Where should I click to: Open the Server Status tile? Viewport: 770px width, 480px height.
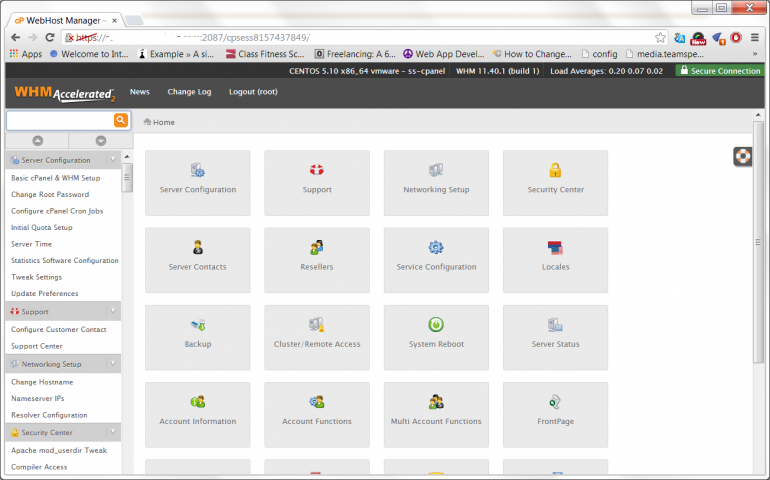tap(555, 338)
